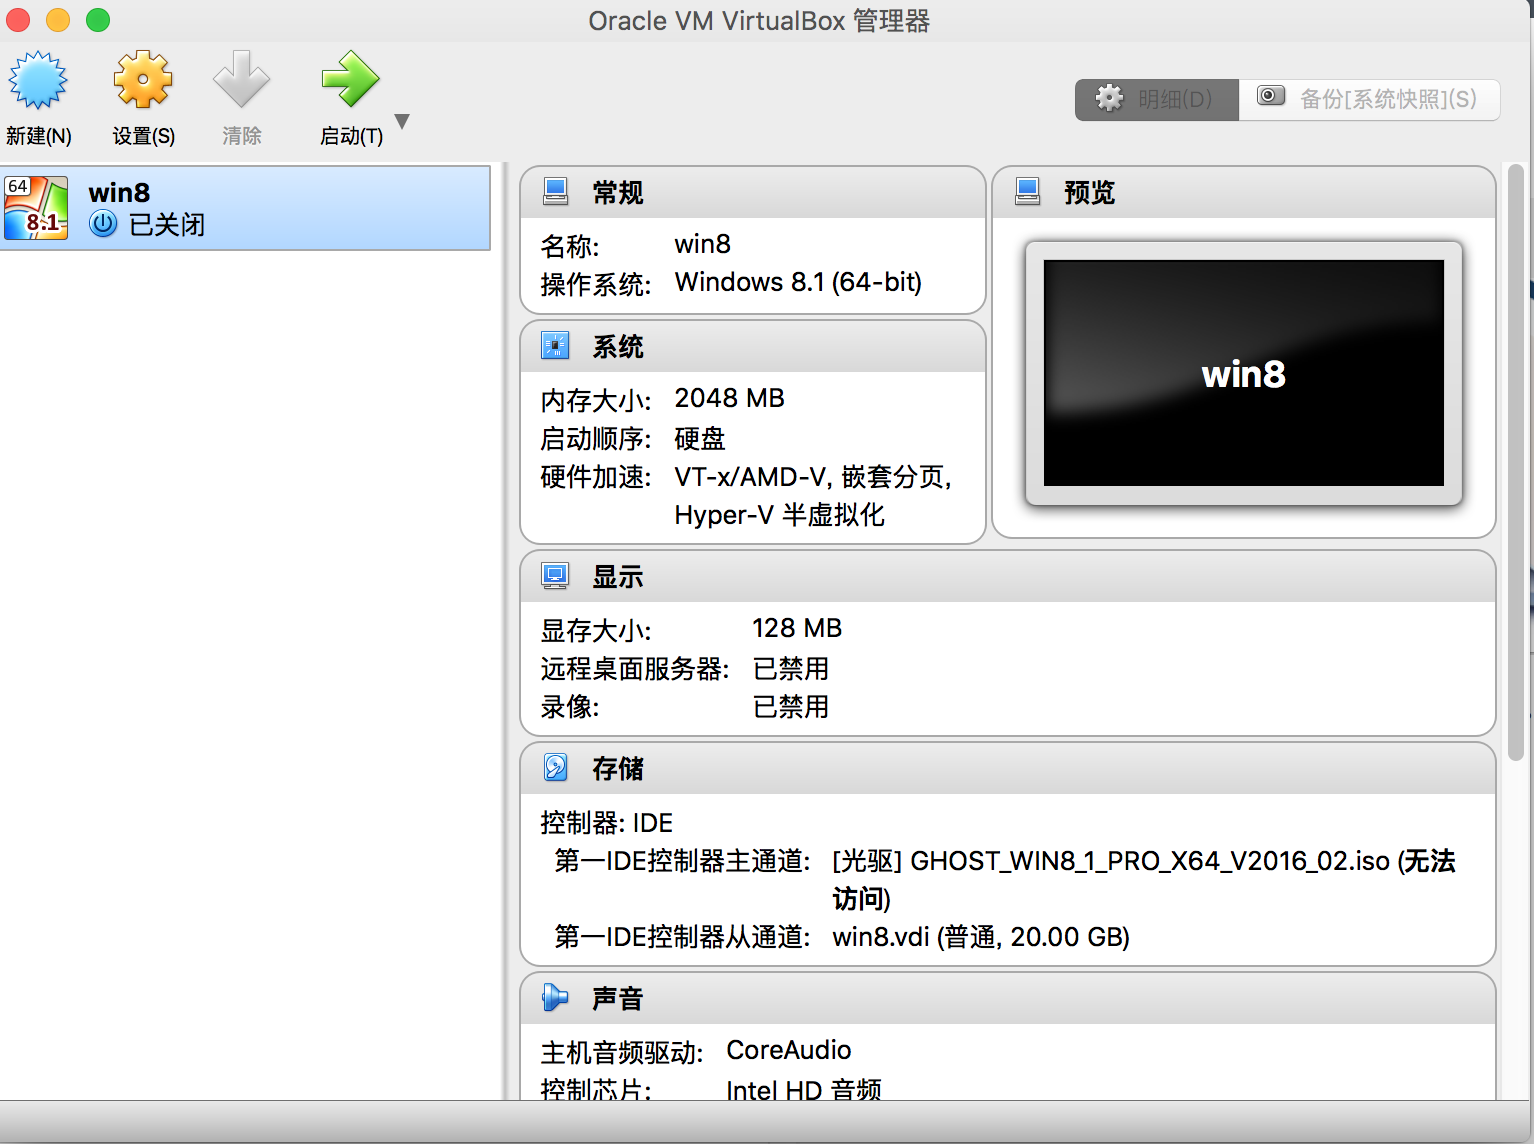Click the Intel HD 音频 controller value
The height and width of the screenshot is (1144, 1534).
804,1090
